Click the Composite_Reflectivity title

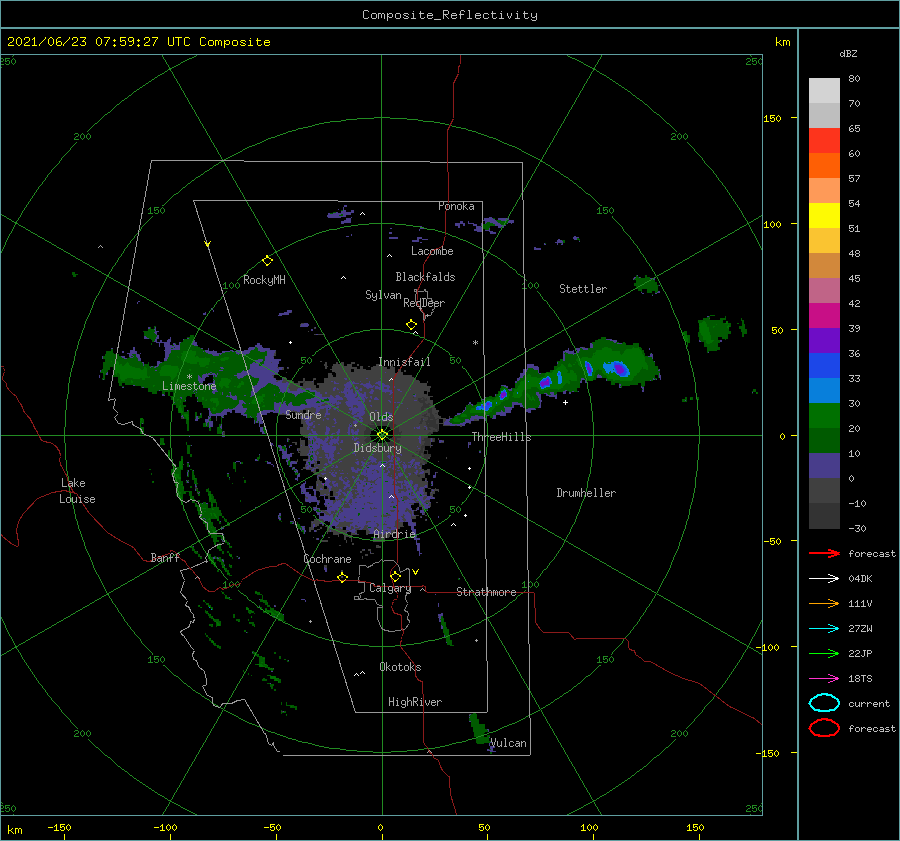(450, 15)
